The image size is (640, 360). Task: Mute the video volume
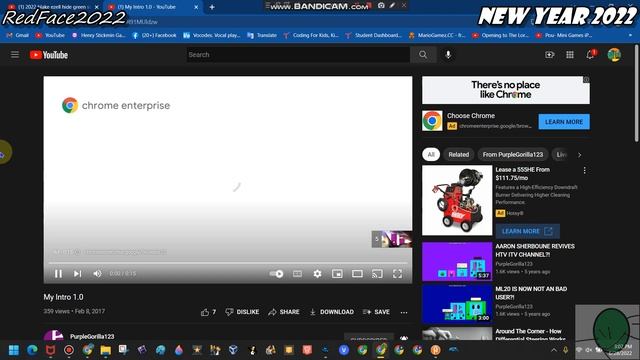(x=97, y=273)
